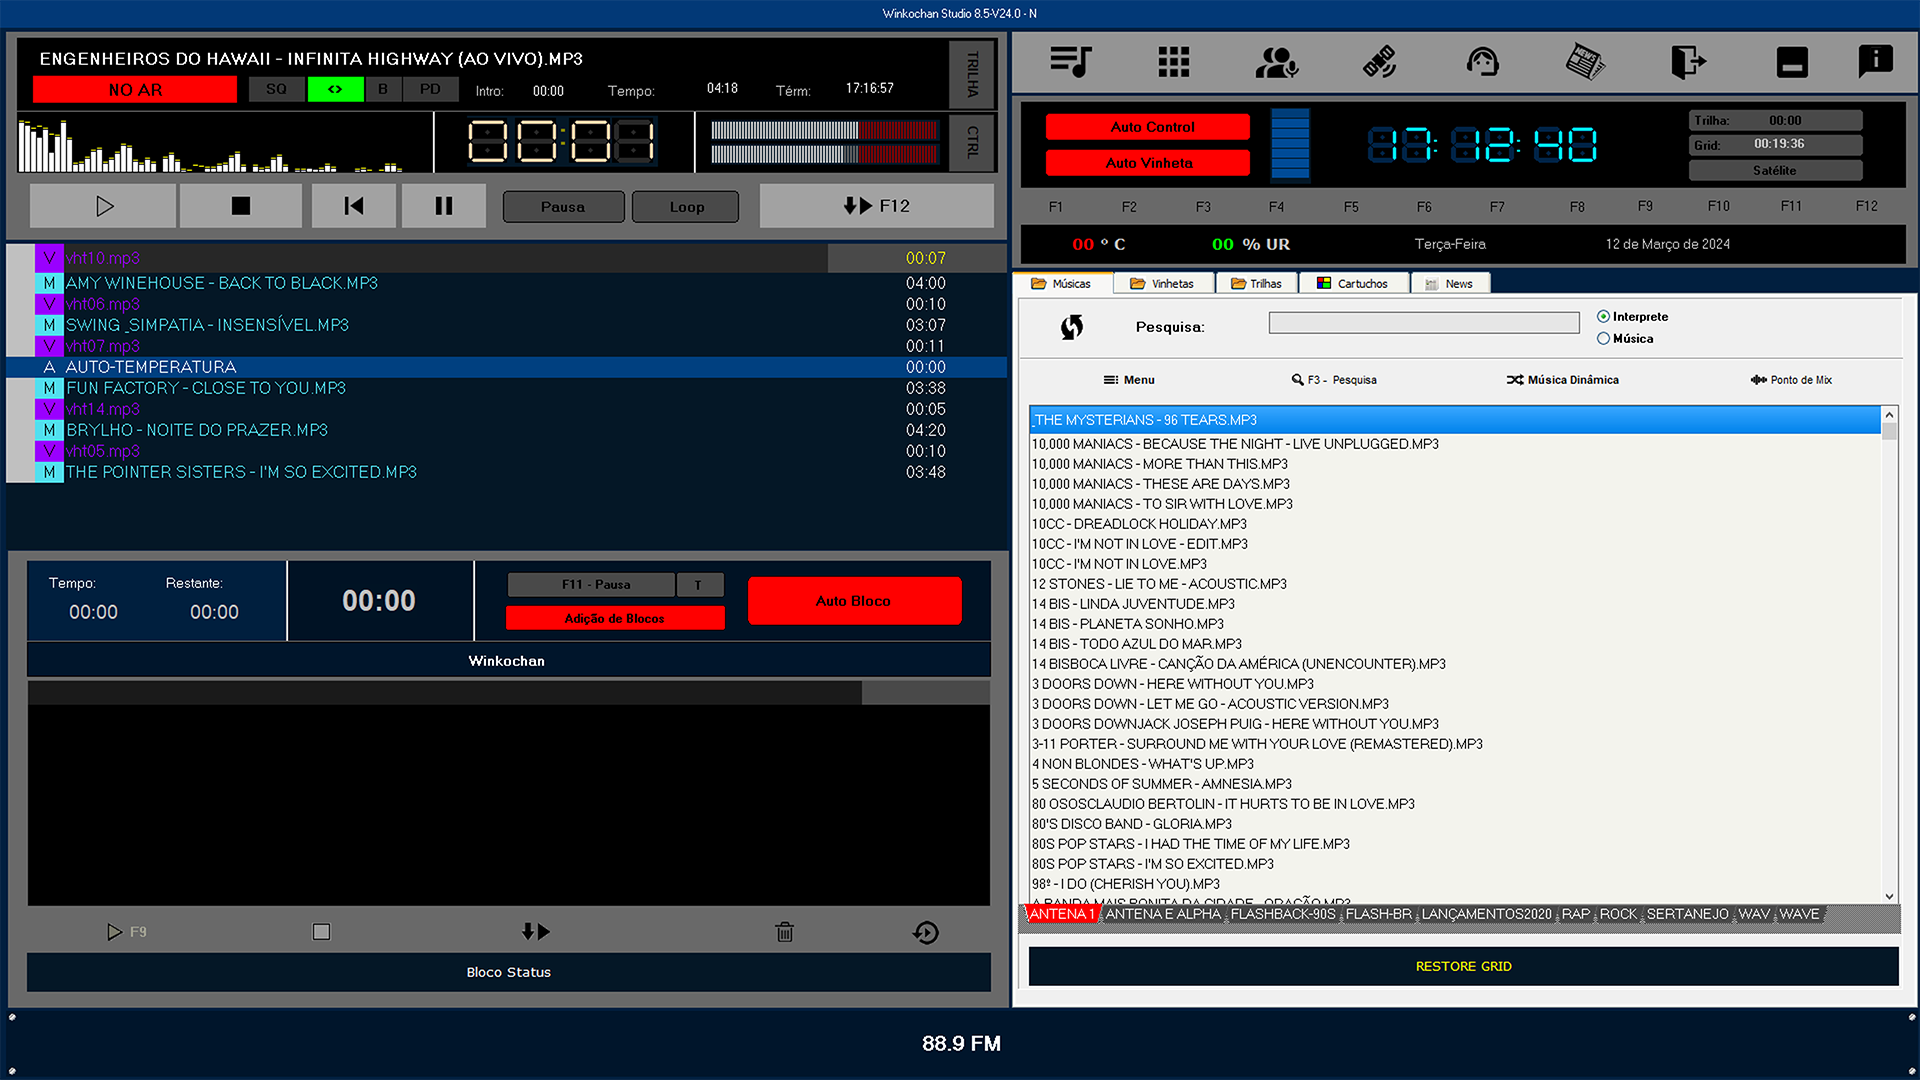Open the info speech-bubble icon
This screenshot has height=1080, width=1920.
1875,62
